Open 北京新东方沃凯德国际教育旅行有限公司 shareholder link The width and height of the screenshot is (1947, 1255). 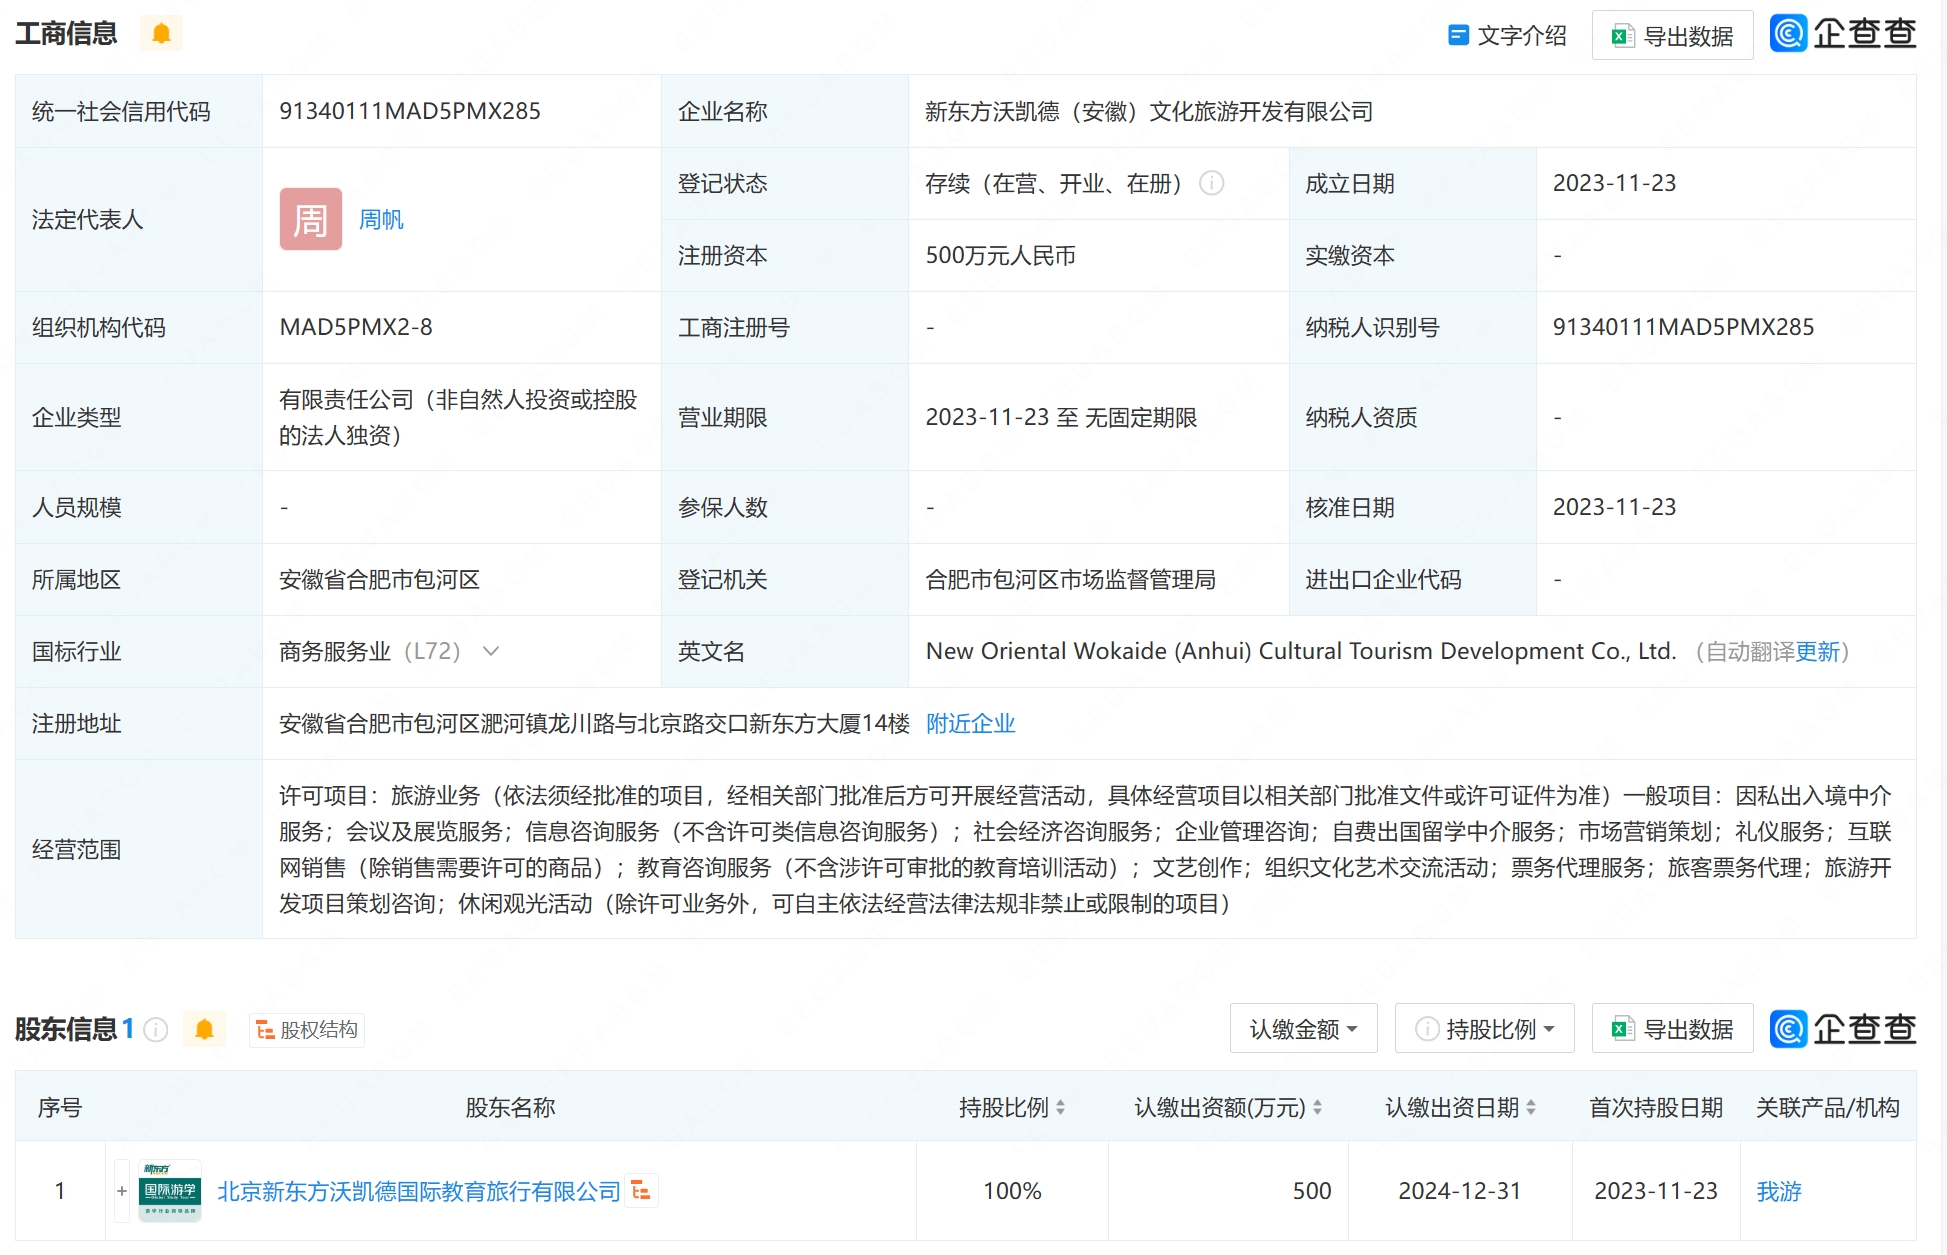click(x=419, y=1191)
